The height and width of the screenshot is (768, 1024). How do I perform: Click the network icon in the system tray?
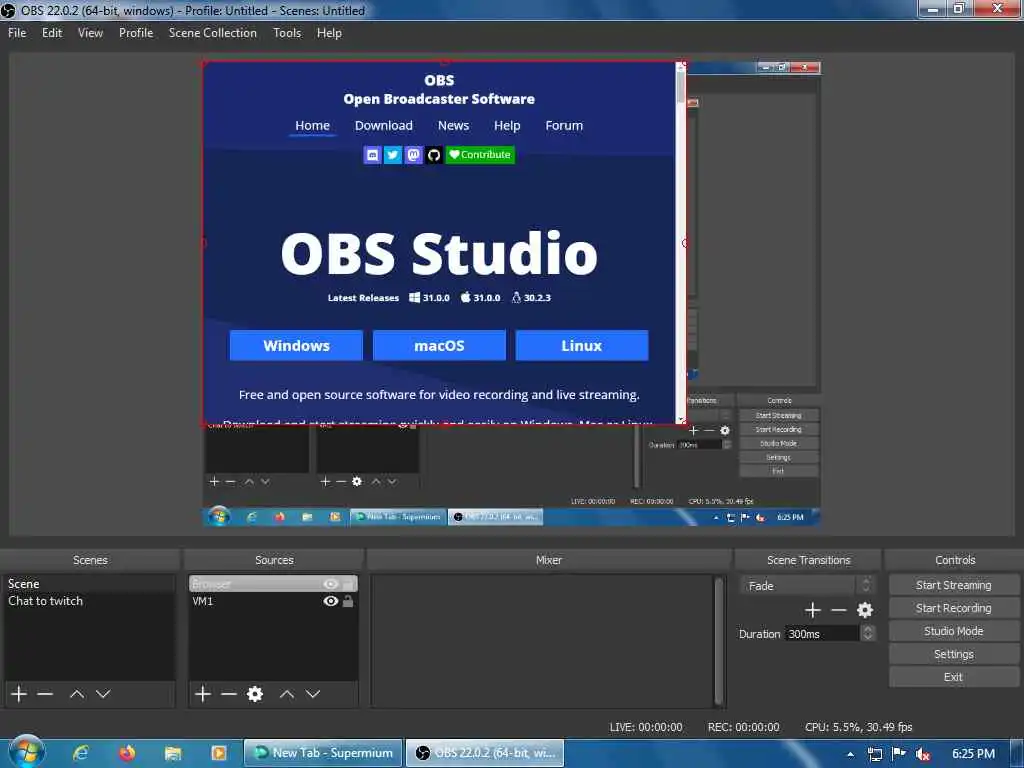[x=874, y=754]
